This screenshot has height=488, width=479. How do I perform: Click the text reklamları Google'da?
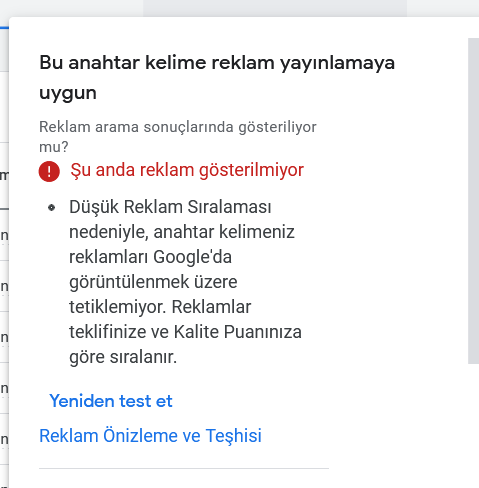(x=150, y=257)
